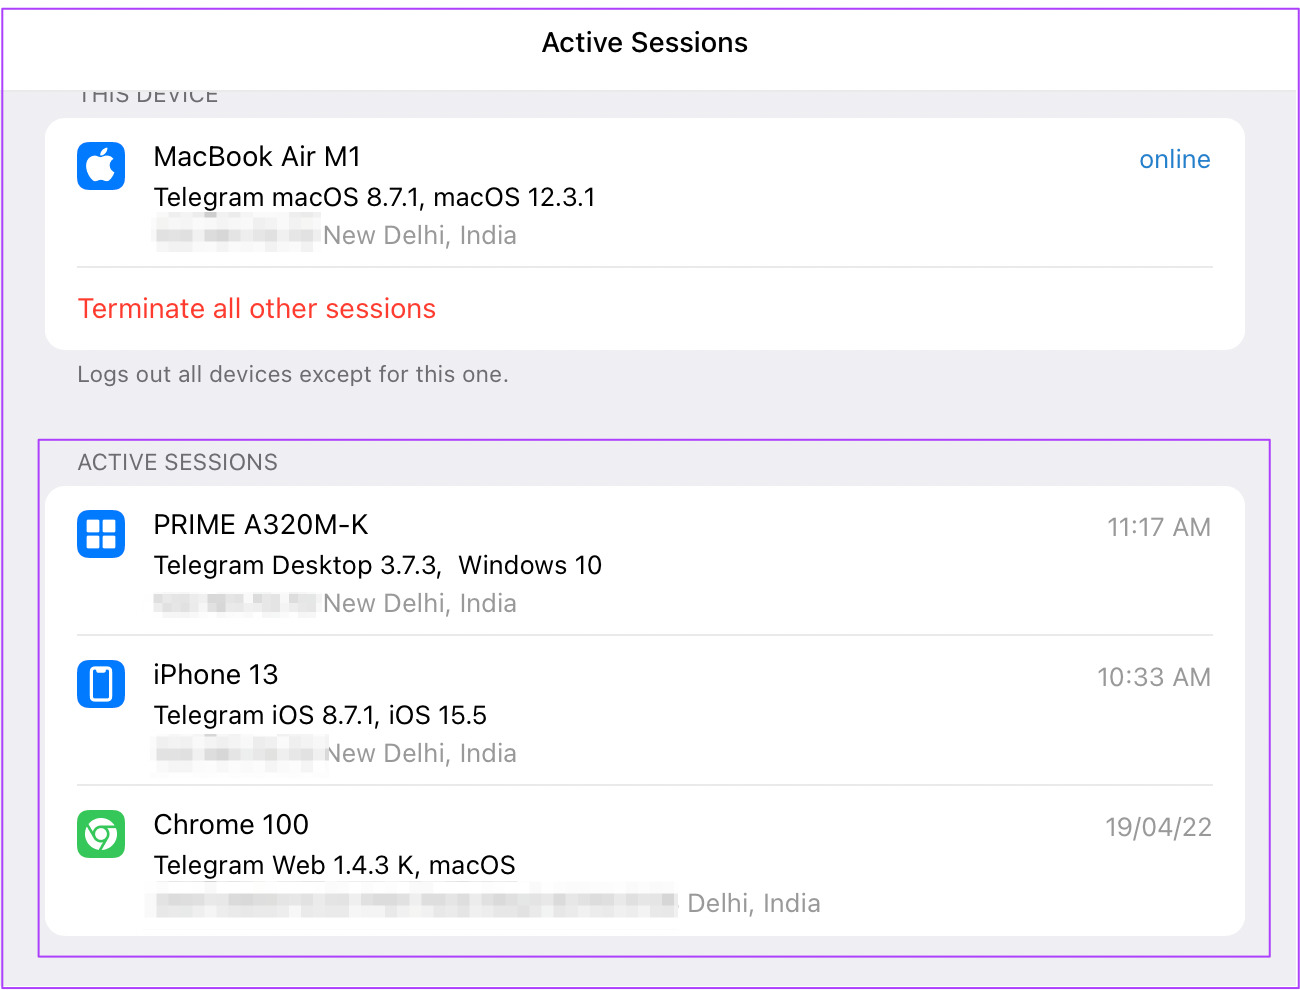1300x990 pixels.
Task: Click the iPhone device icon
Action: [x=101, y=684]
